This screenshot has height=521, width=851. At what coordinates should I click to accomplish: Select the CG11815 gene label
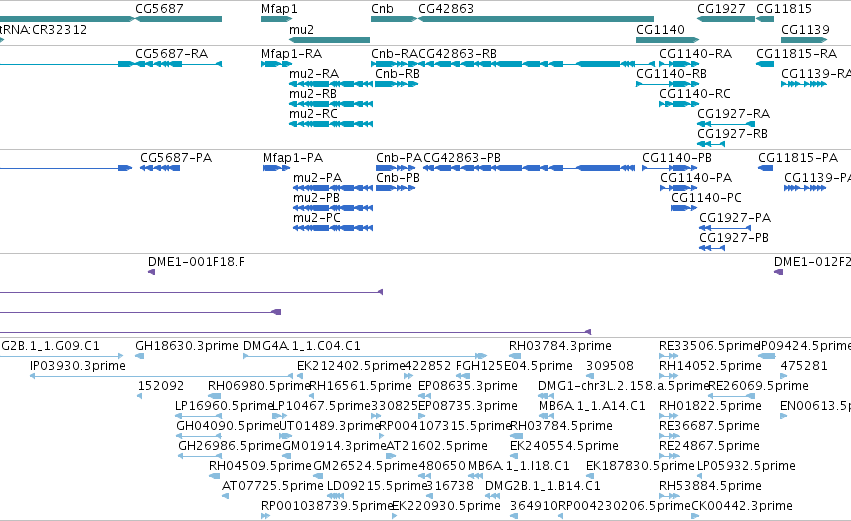point(784,9)
